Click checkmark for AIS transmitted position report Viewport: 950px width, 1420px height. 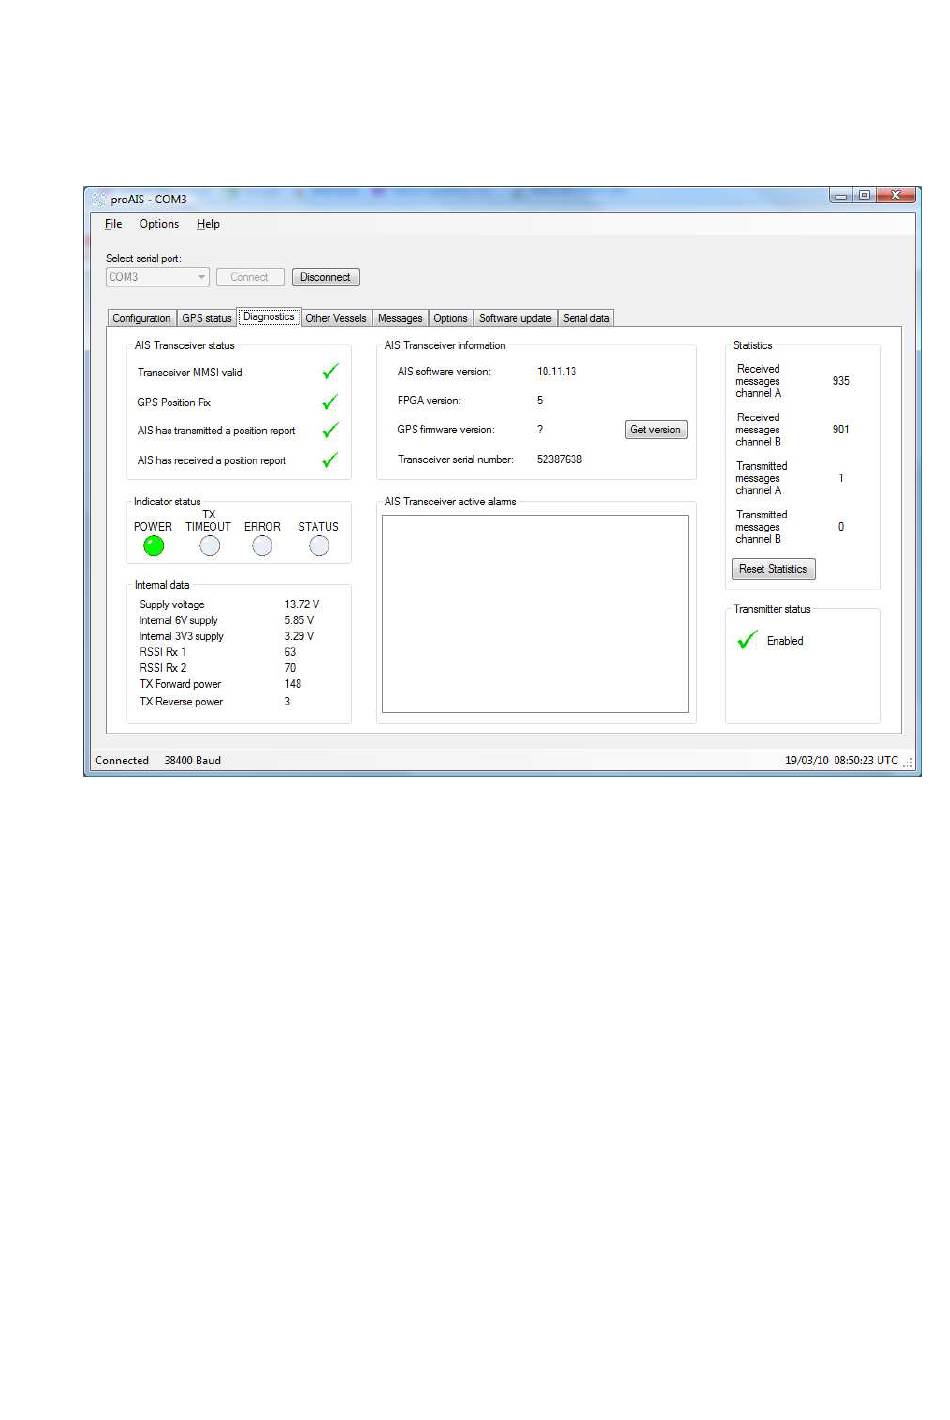click(330, 430)
